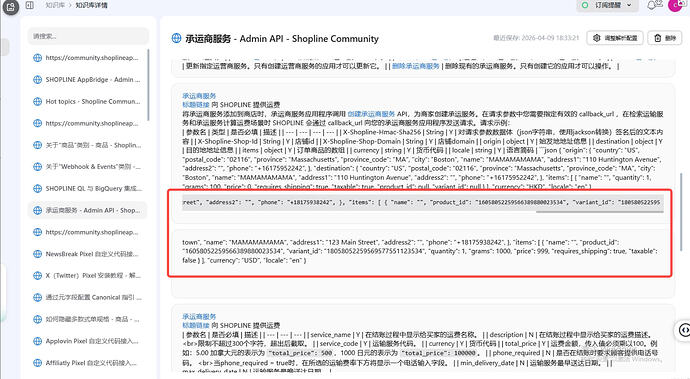Click the 最近保存 timestamp text

click(x=536, y=38)
